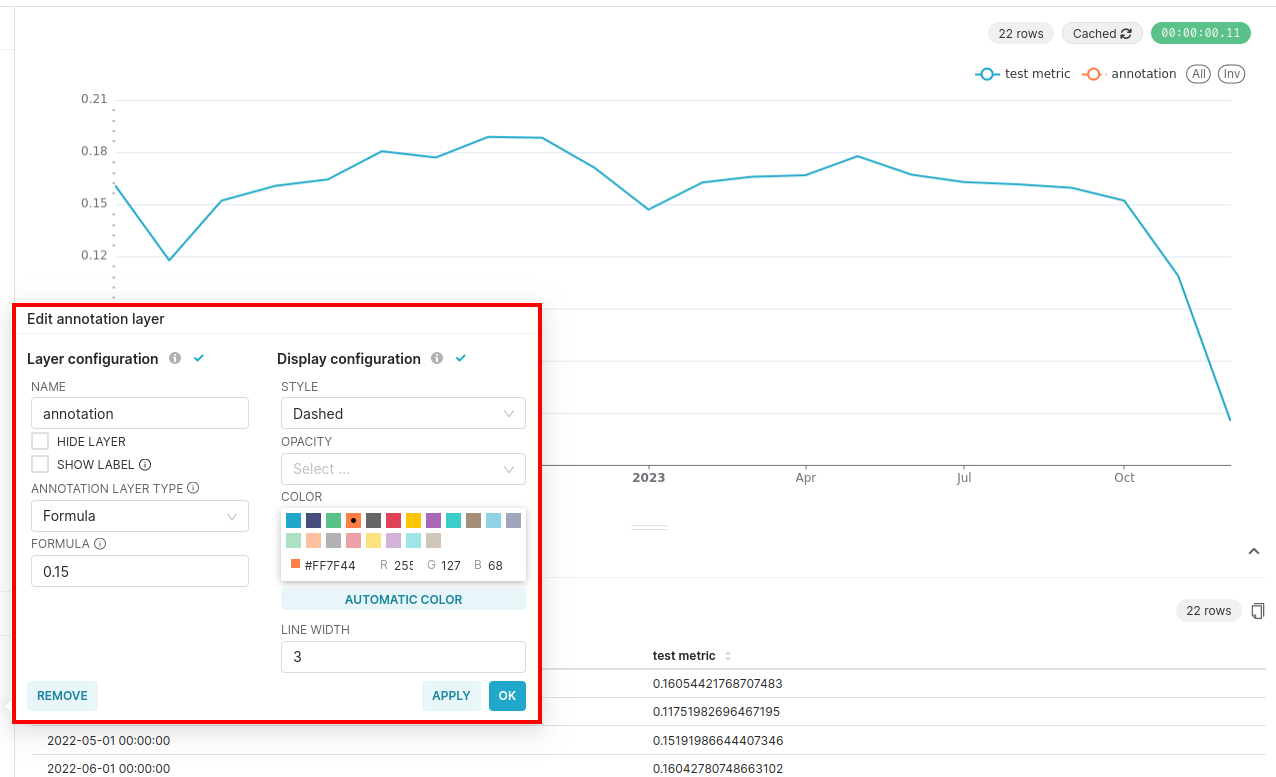Click the panel resize handle below chart

point(648,527)
